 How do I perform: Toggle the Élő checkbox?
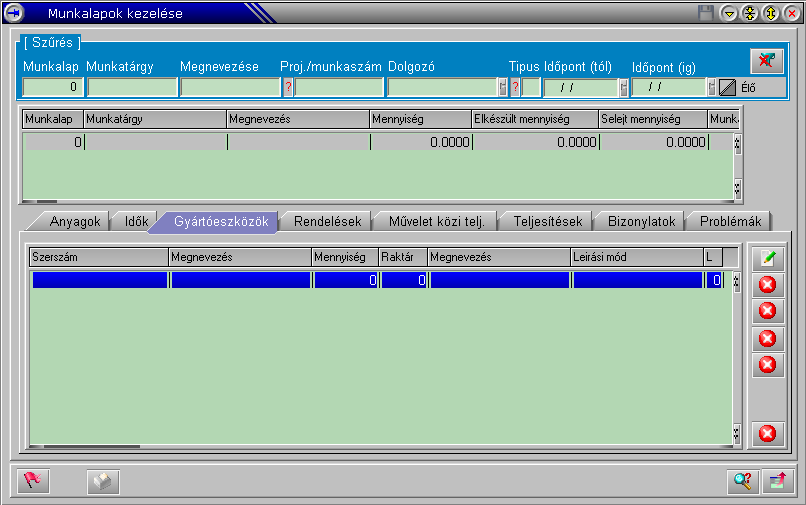tap(727, 87)
